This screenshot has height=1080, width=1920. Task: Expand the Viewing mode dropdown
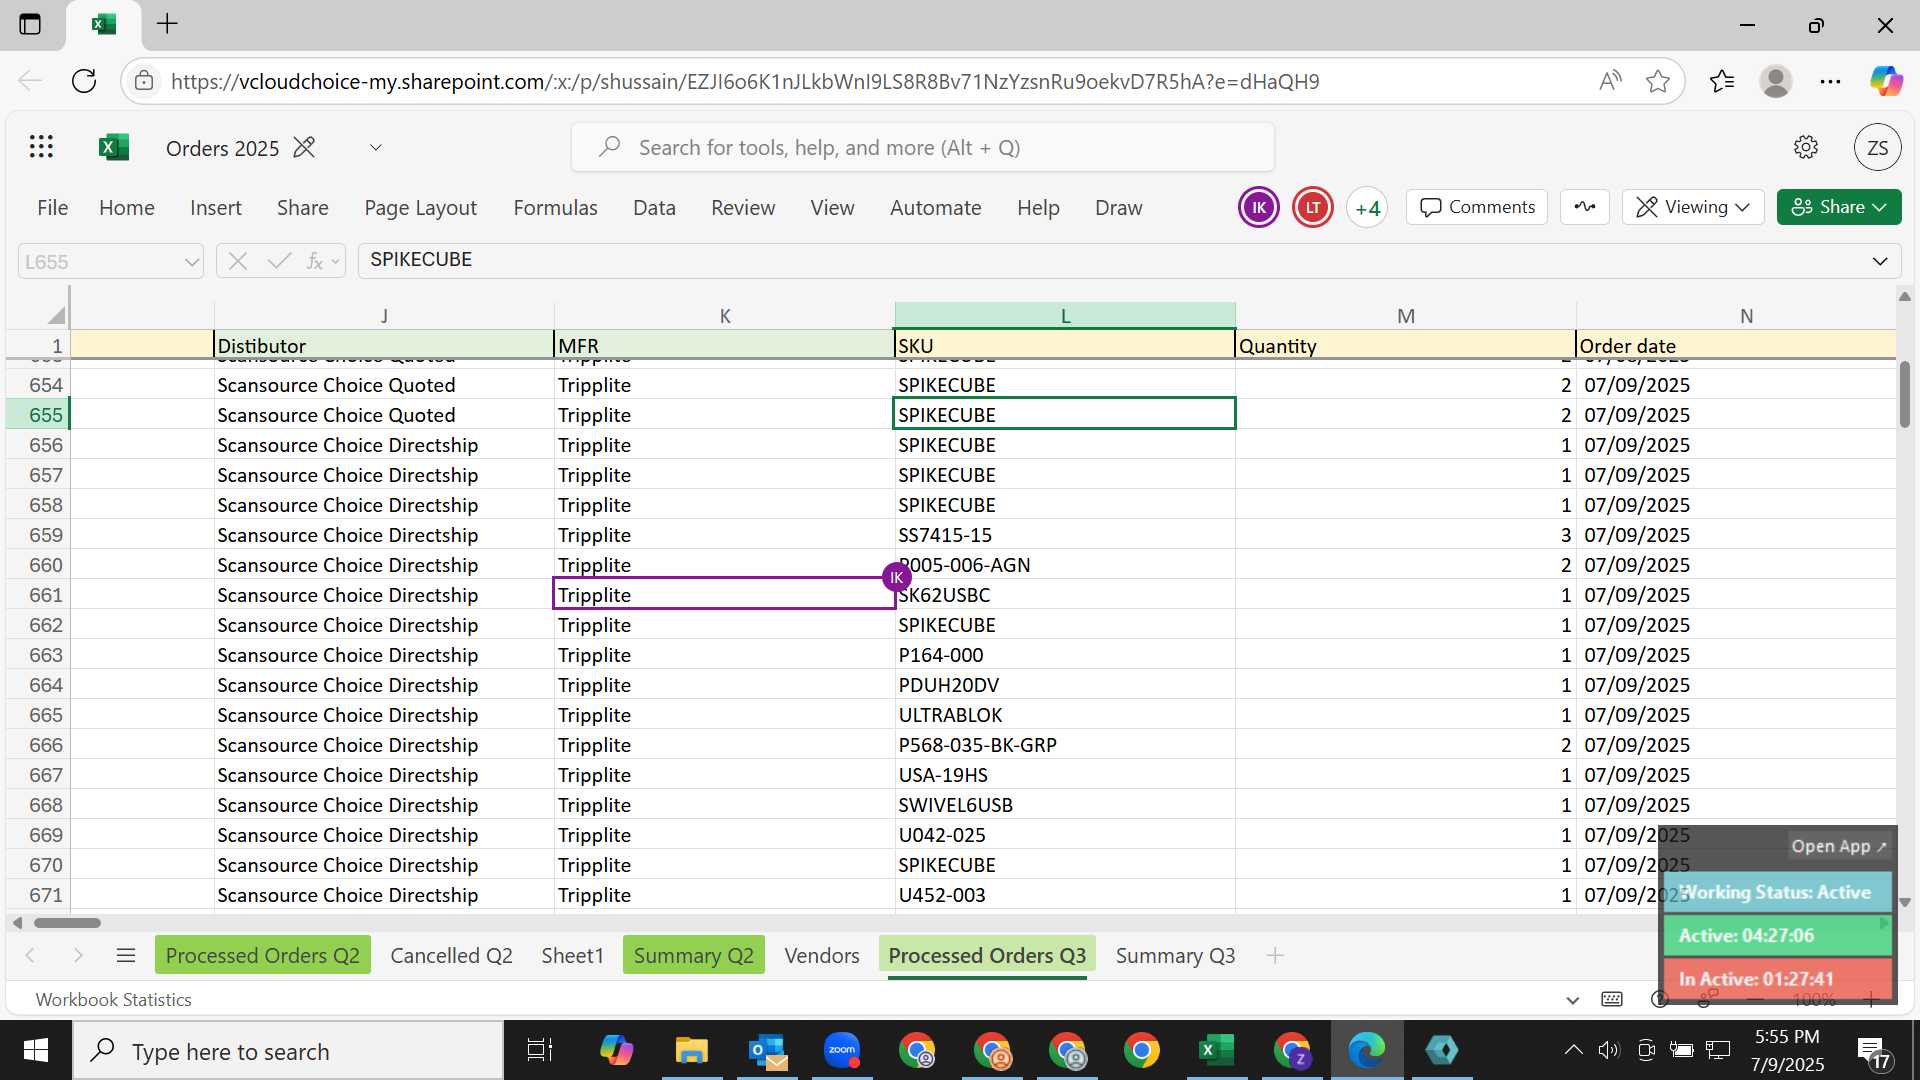1692,207
